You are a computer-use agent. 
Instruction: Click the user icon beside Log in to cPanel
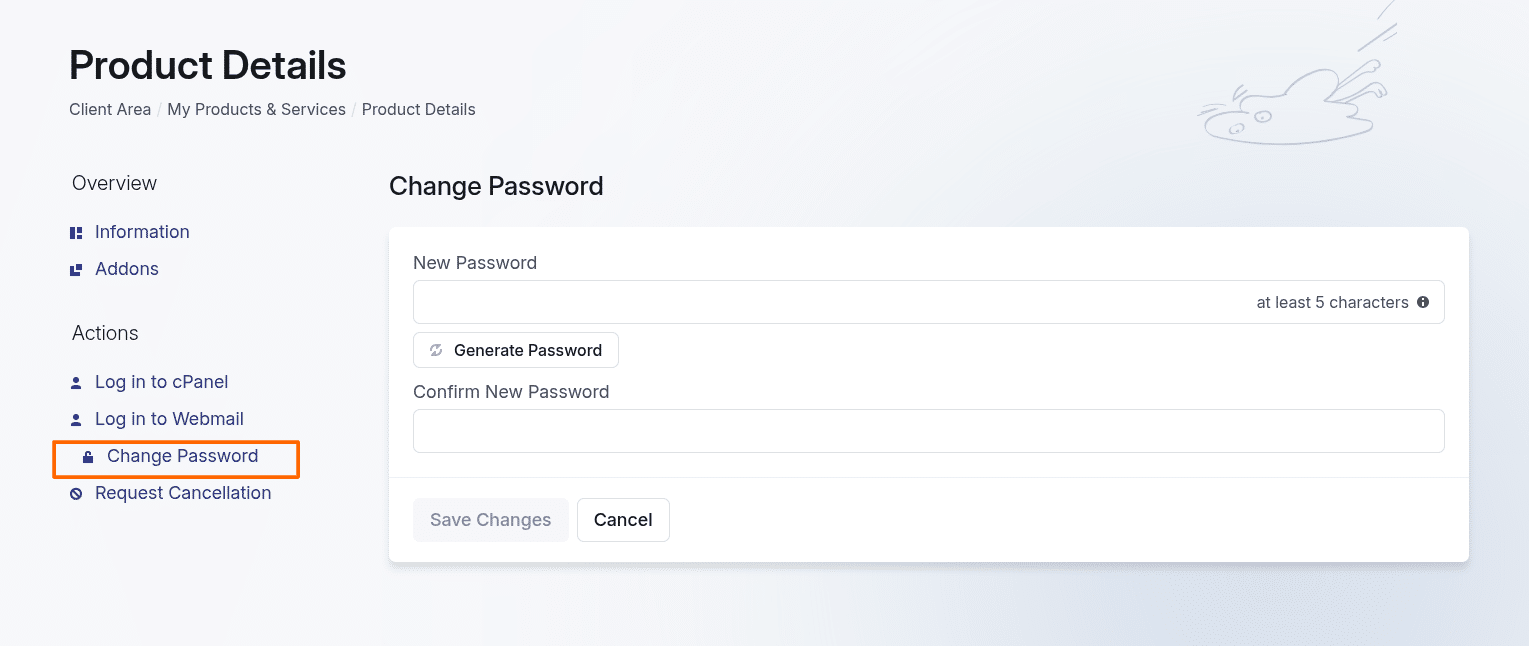pyautogui.click(x=76, y=383)
